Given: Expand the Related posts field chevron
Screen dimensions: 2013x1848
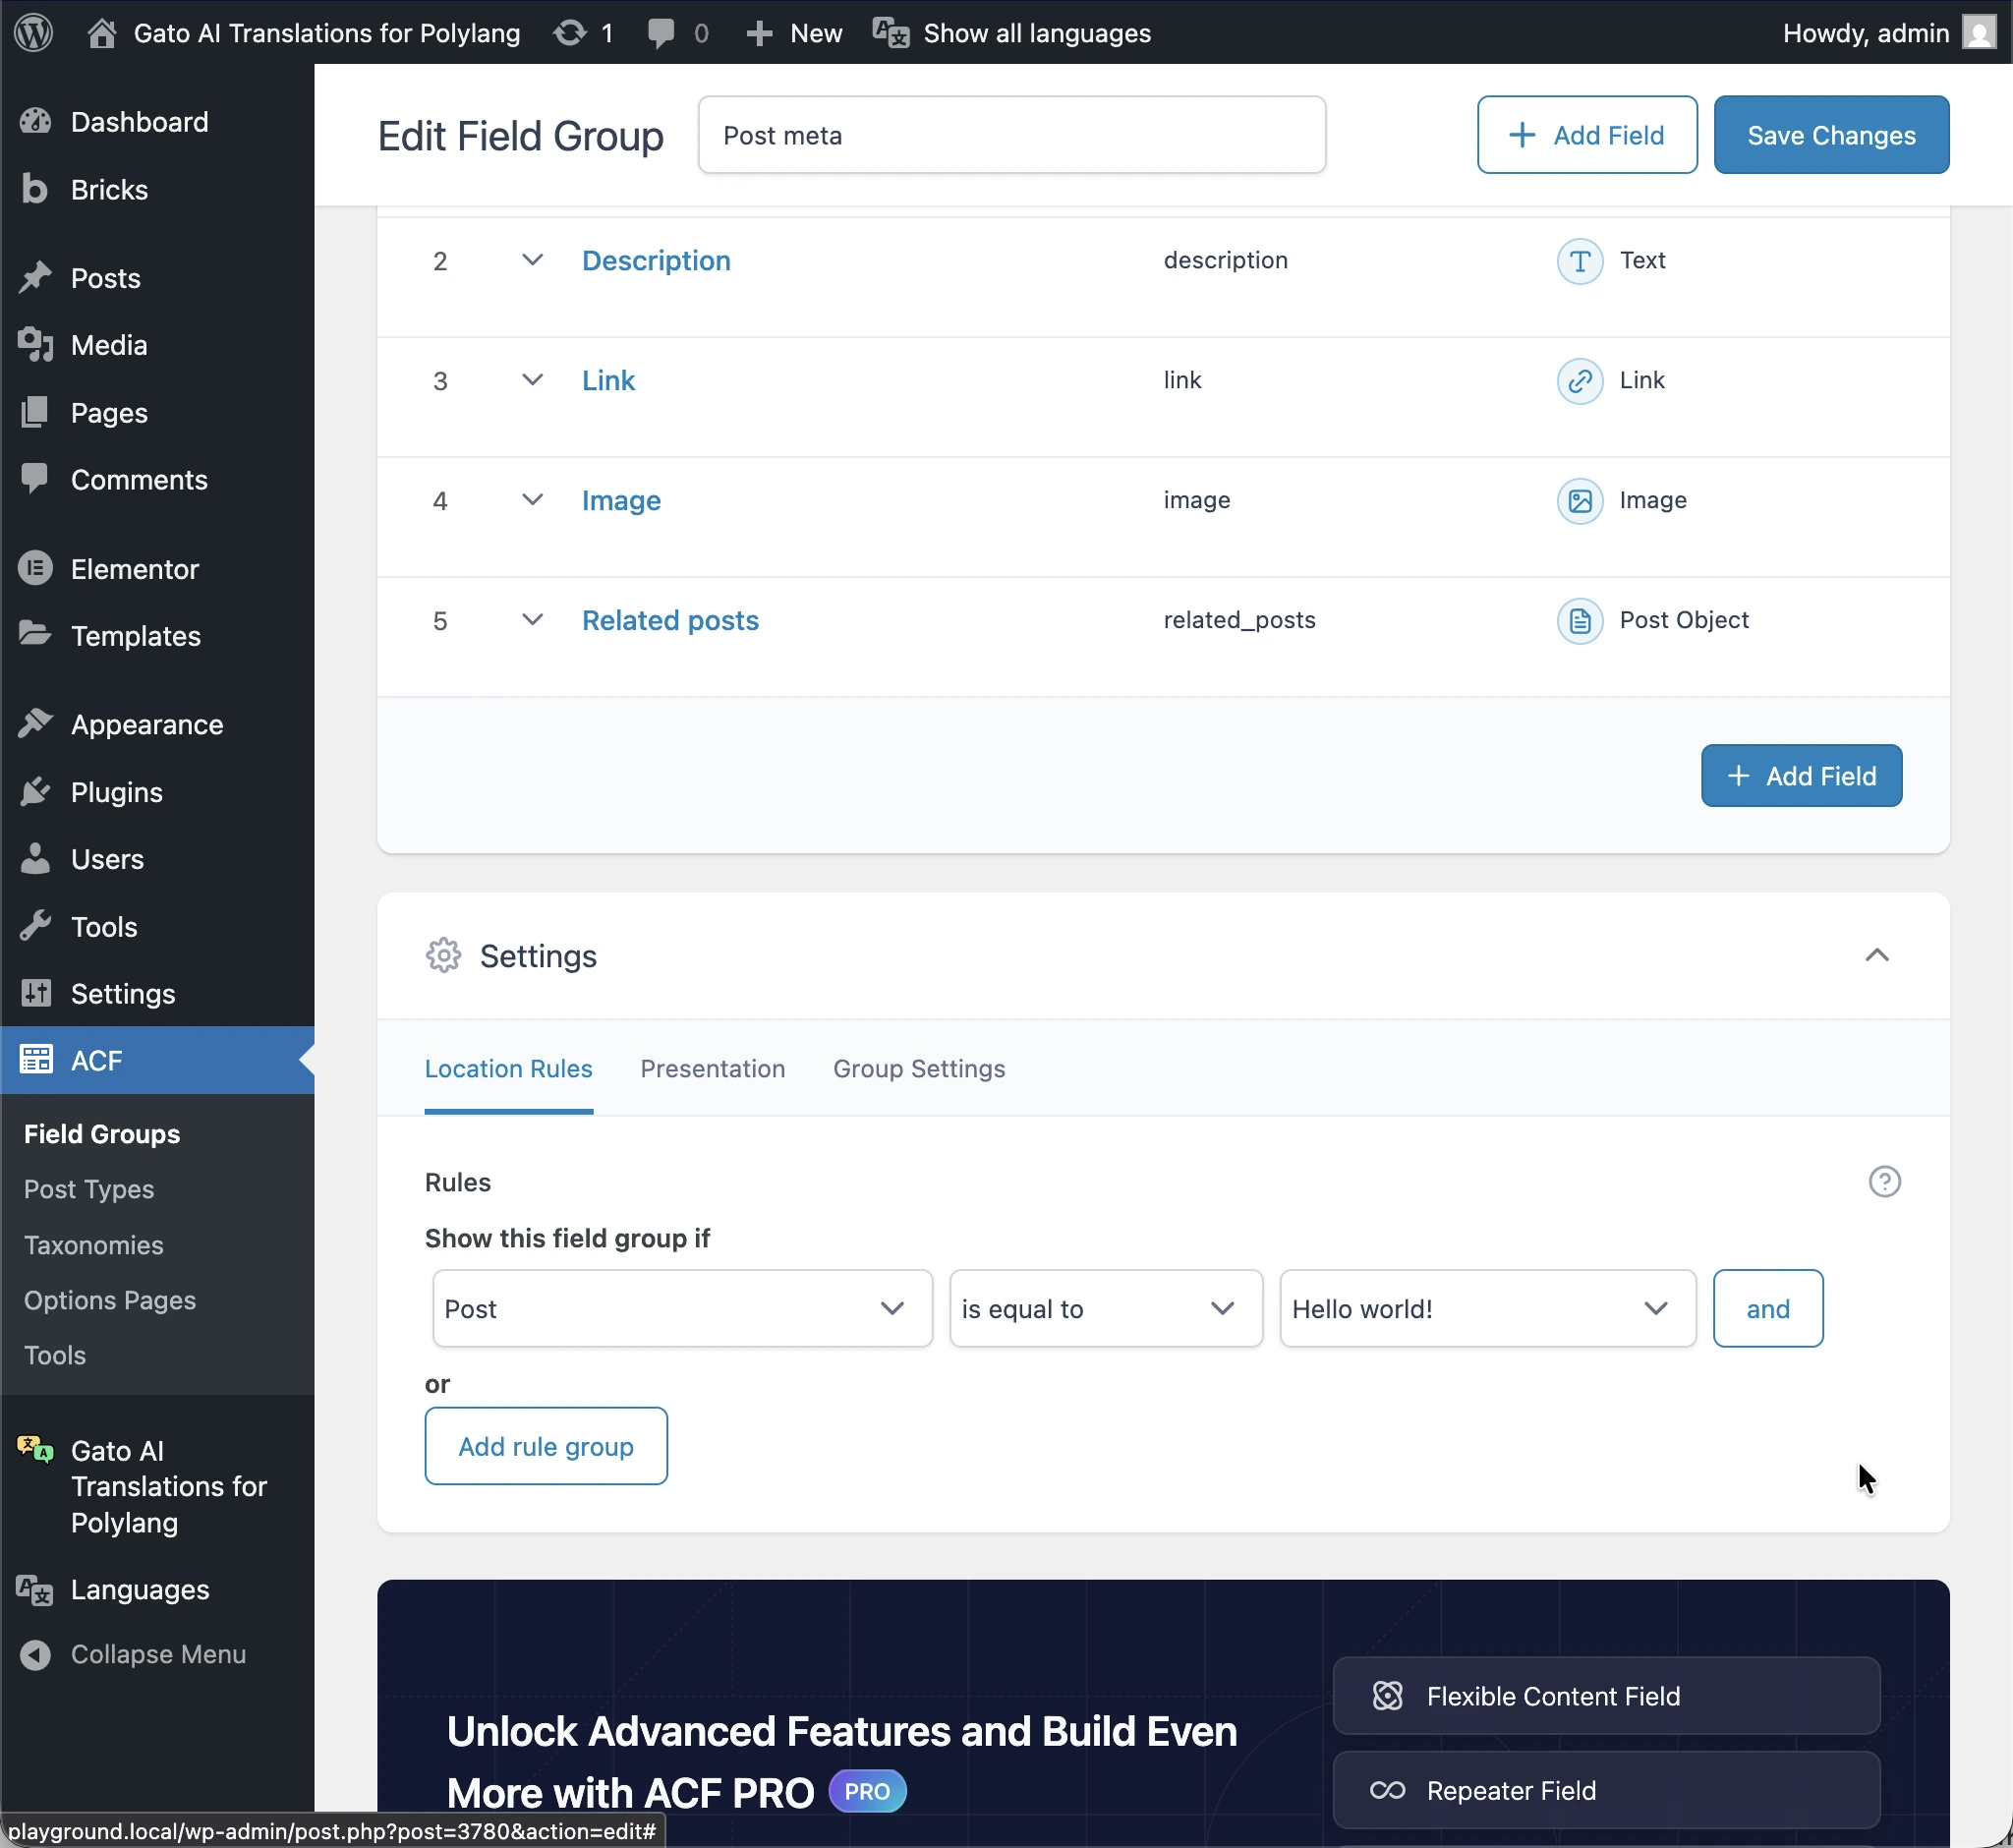Looking at the screenshot, I should 532,620.
